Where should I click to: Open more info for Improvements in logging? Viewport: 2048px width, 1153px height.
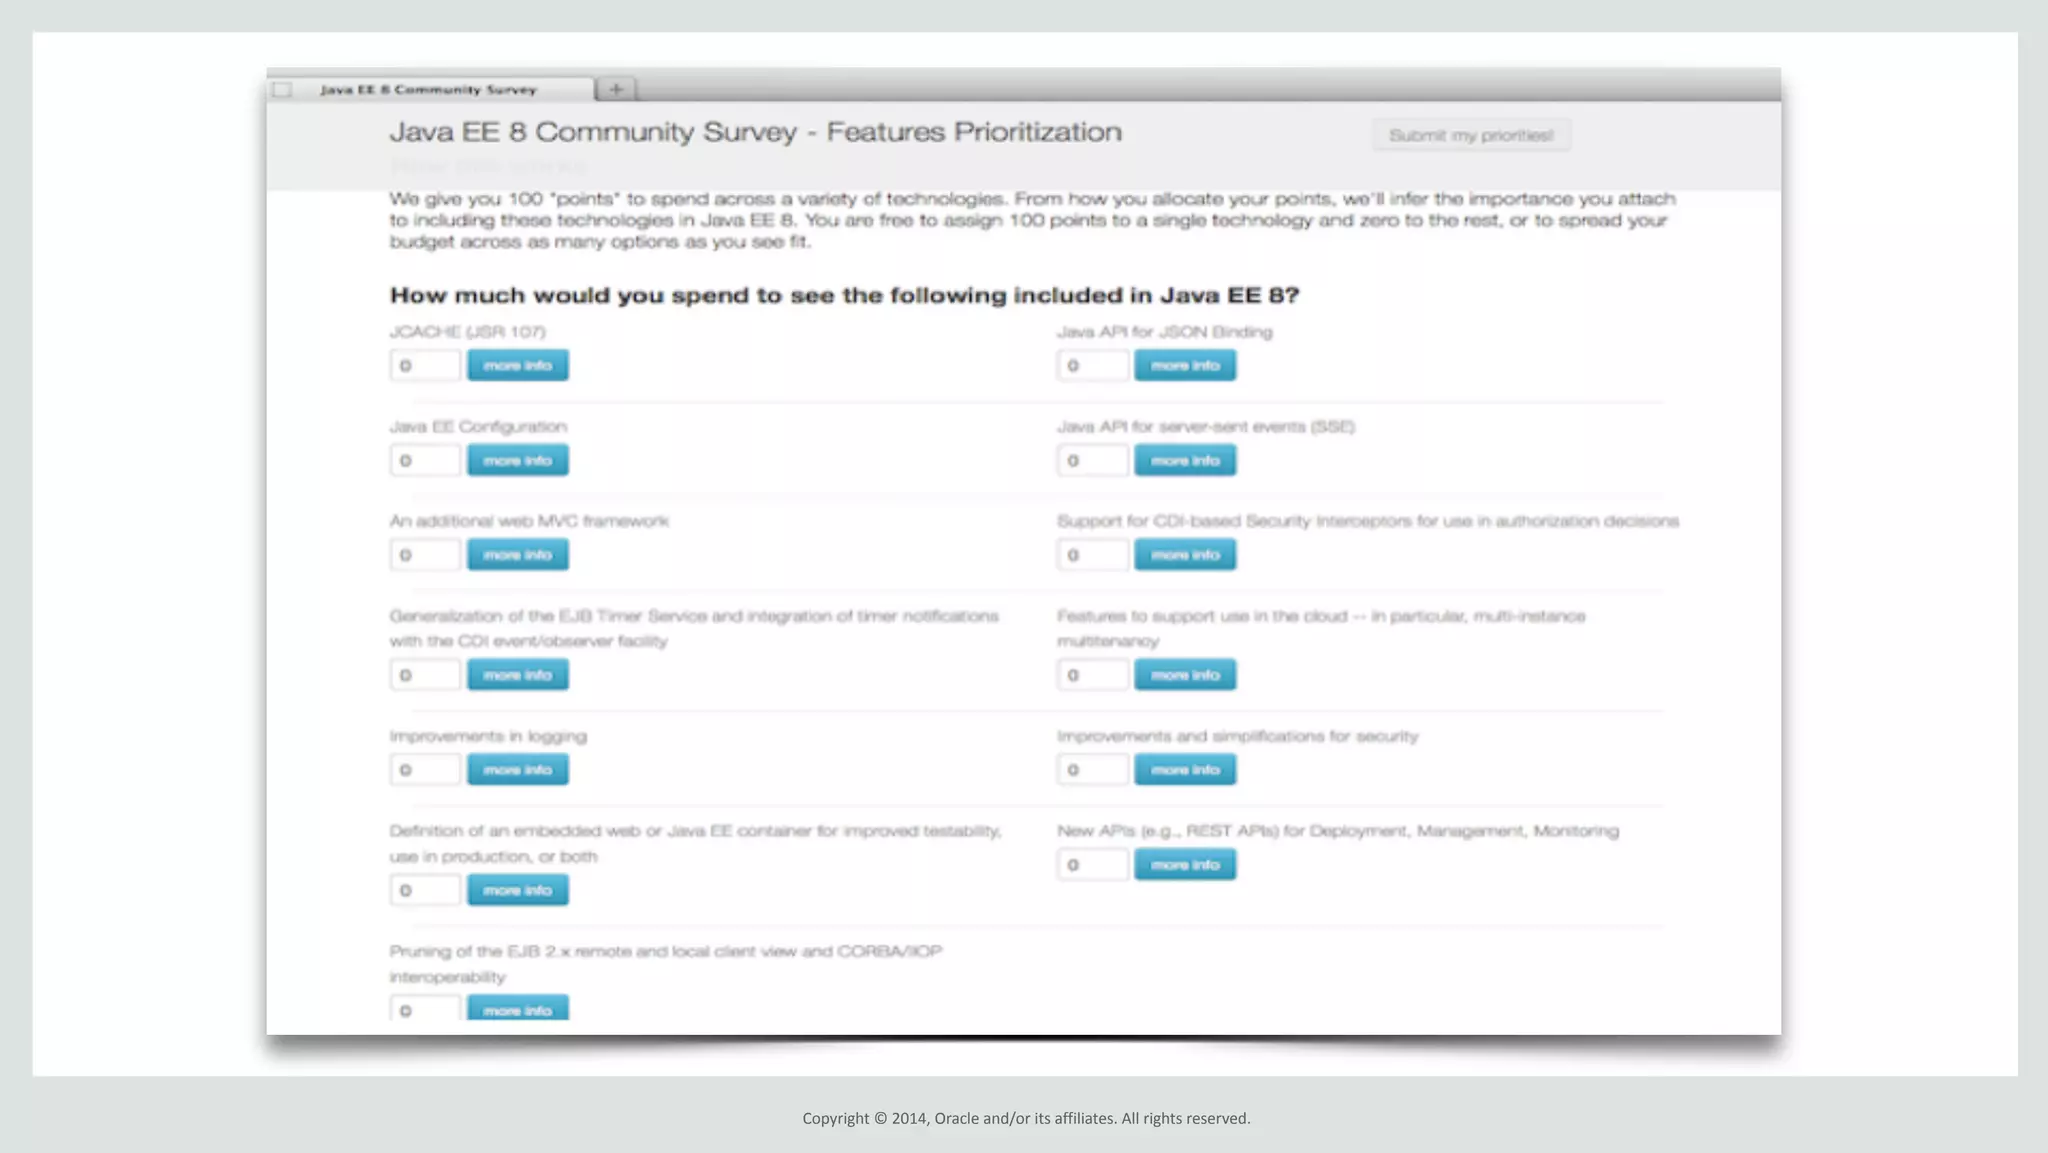point(518,769)
